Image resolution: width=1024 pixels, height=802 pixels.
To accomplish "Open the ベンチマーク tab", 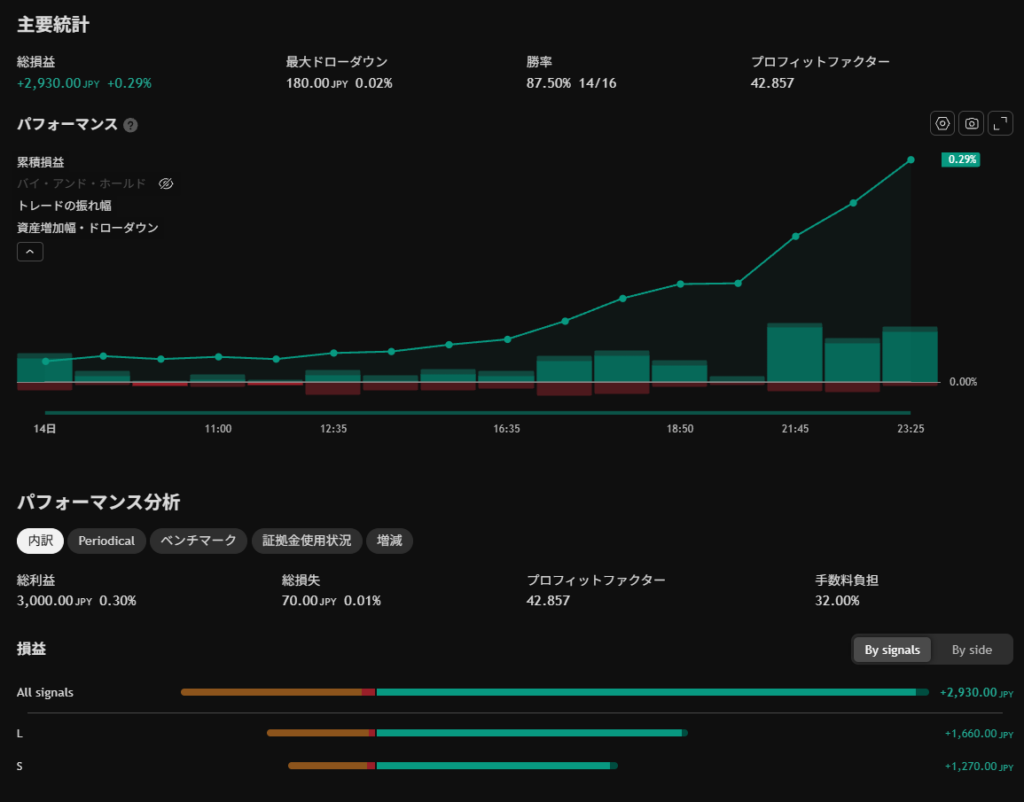I will (x=199, y=541).
